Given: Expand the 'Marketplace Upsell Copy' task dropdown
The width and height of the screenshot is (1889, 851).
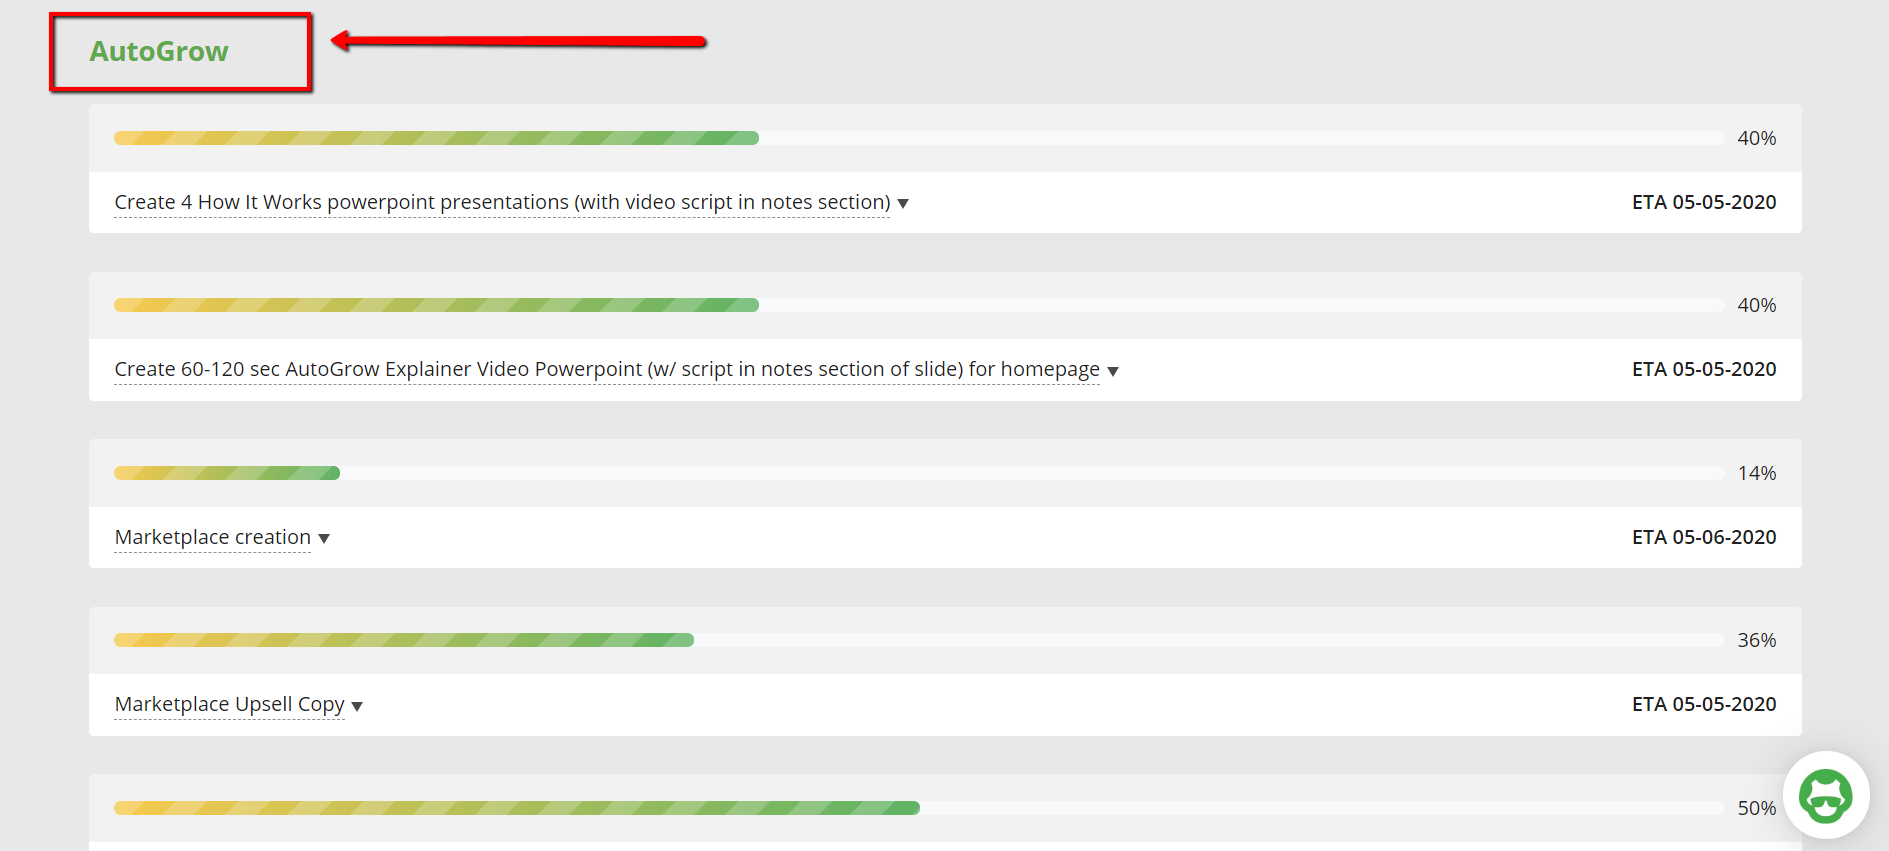Looking at the screenshot, I should click(357, 705).
